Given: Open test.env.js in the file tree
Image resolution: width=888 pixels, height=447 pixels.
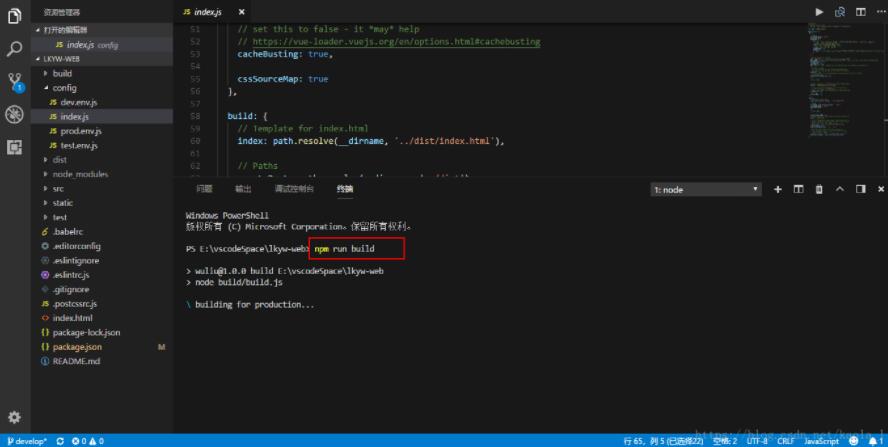Looking at the screenshot, I should pyautogui.click(x=102, y=146).
